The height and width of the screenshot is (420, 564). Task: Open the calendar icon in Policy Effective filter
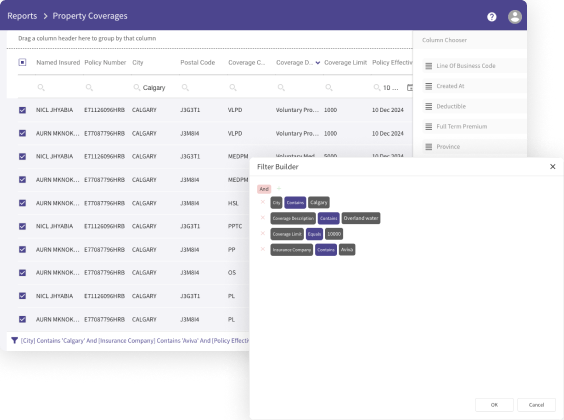tap(410, 87)
